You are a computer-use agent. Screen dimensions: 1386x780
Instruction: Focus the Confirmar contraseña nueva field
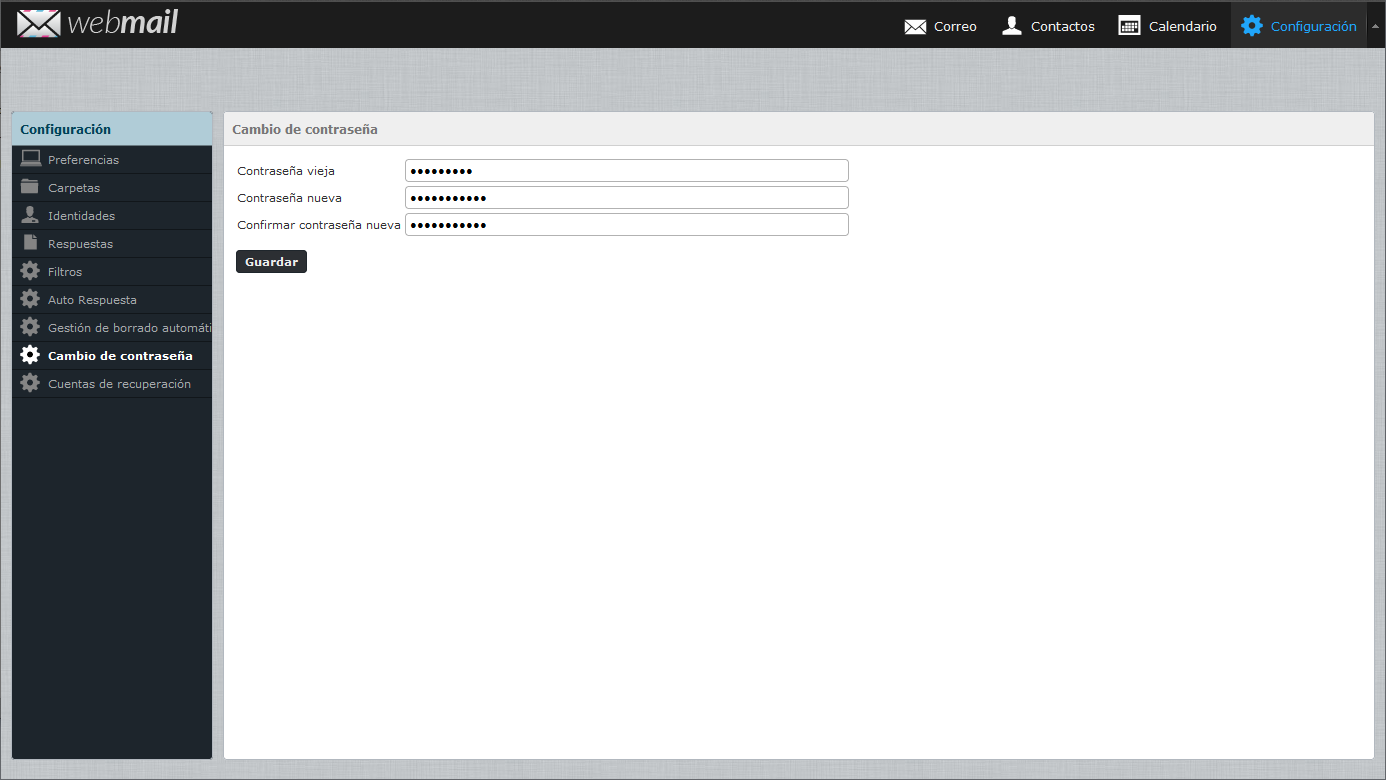point(627,225)
